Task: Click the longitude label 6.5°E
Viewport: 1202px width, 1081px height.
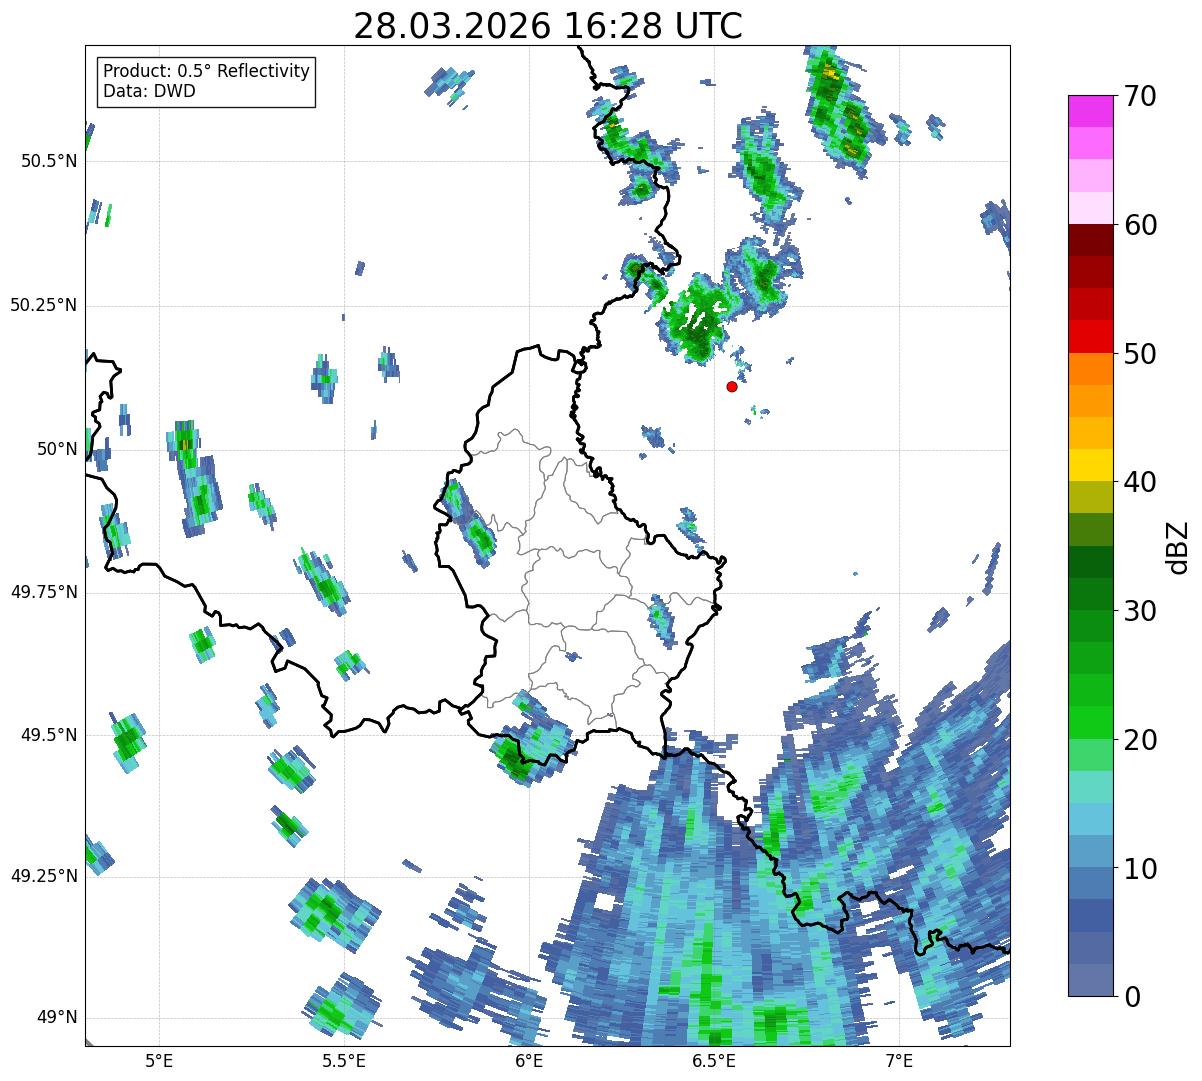Action: click(x=714, y=1060)
